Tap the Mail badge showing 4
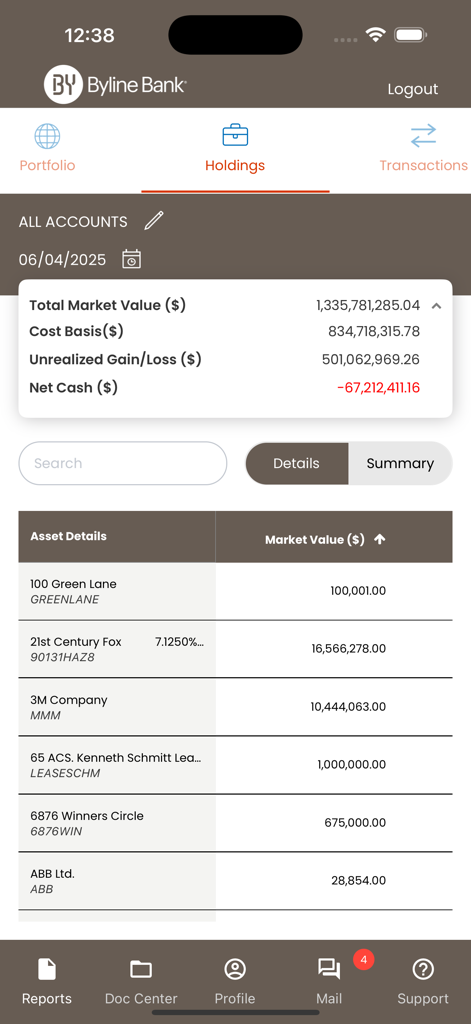The image size is (471, 1024). coord(364,959)
